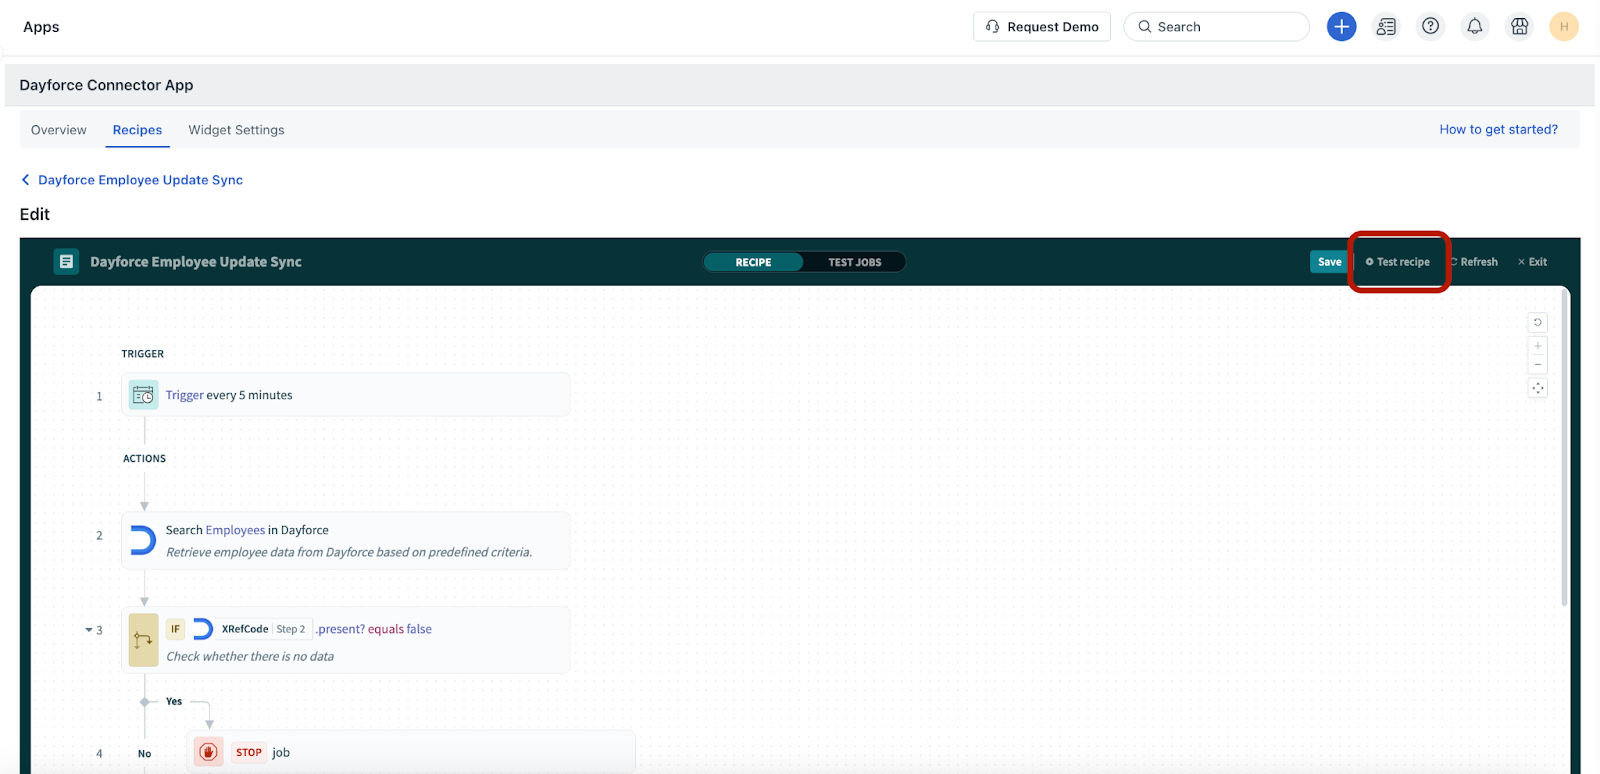Image resolution: width=1600 pixels, height=774 pixels.
Task: Select the Recipes tab
Action: pyautogui.click(x=137, y=130)
